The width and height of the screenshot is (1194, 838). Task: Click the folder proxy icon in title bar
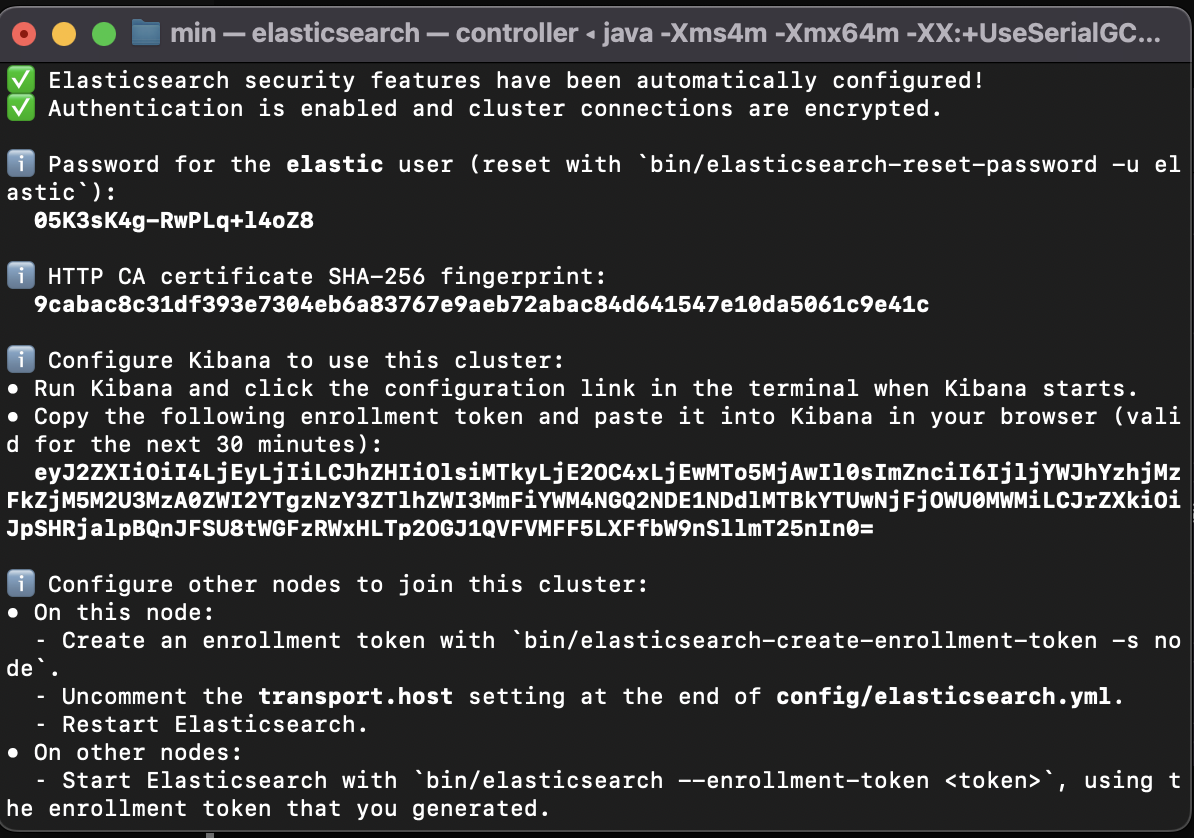(x=145, y=33)
